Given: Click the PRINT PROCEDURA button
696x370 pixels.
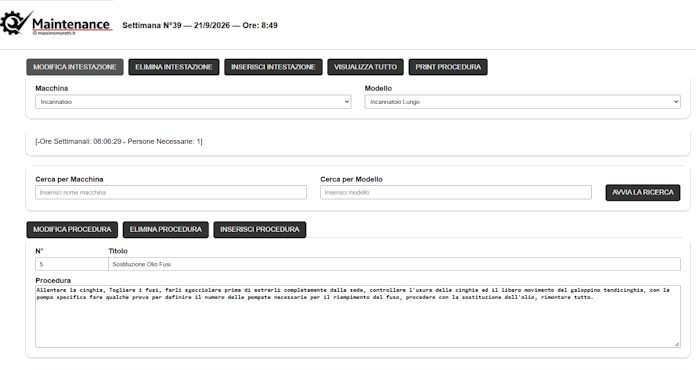Looking at the screenshot, I should [448, 67].
